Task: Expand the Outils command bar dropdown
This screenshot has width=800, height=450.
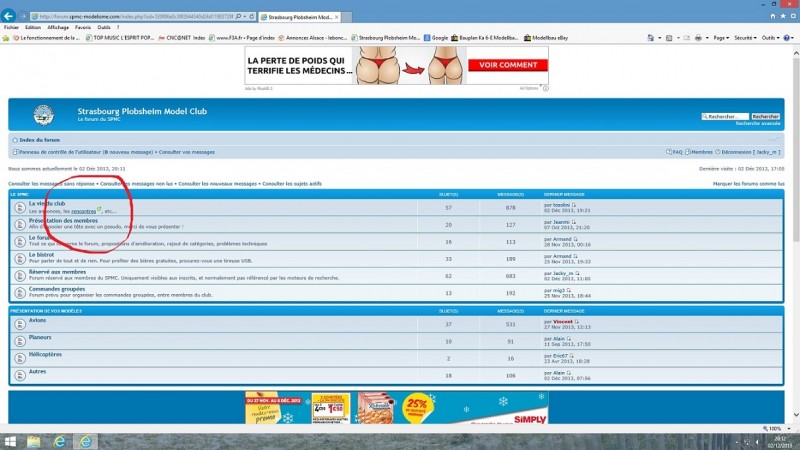Action: click(x=770, y=38)
